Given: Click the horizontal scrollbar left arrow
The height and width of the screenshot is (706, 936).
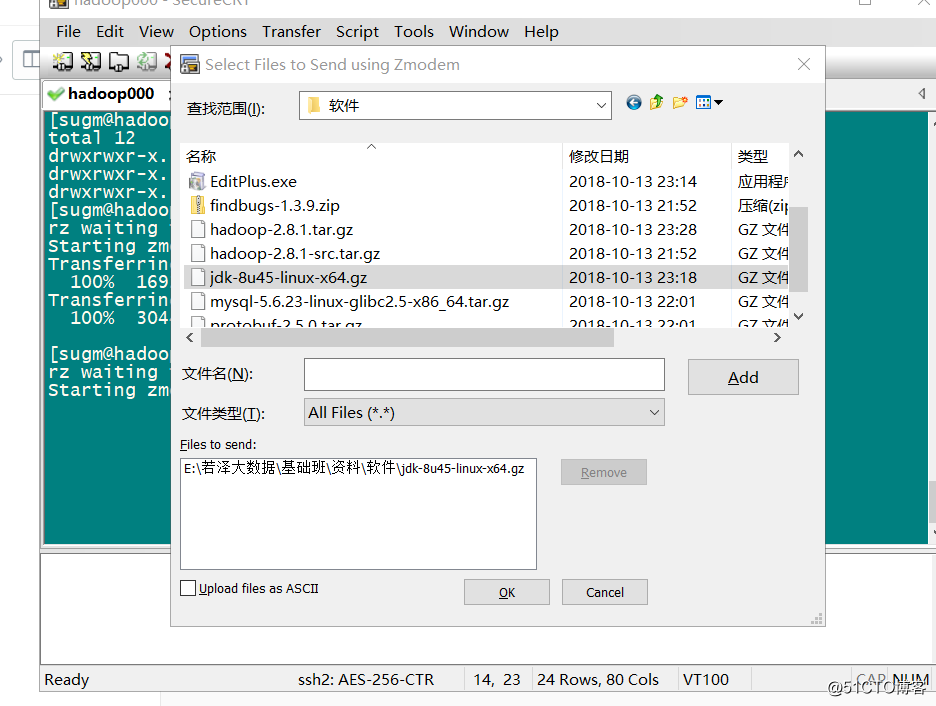Looking at the screenshot, I should [x=190, y=338].
